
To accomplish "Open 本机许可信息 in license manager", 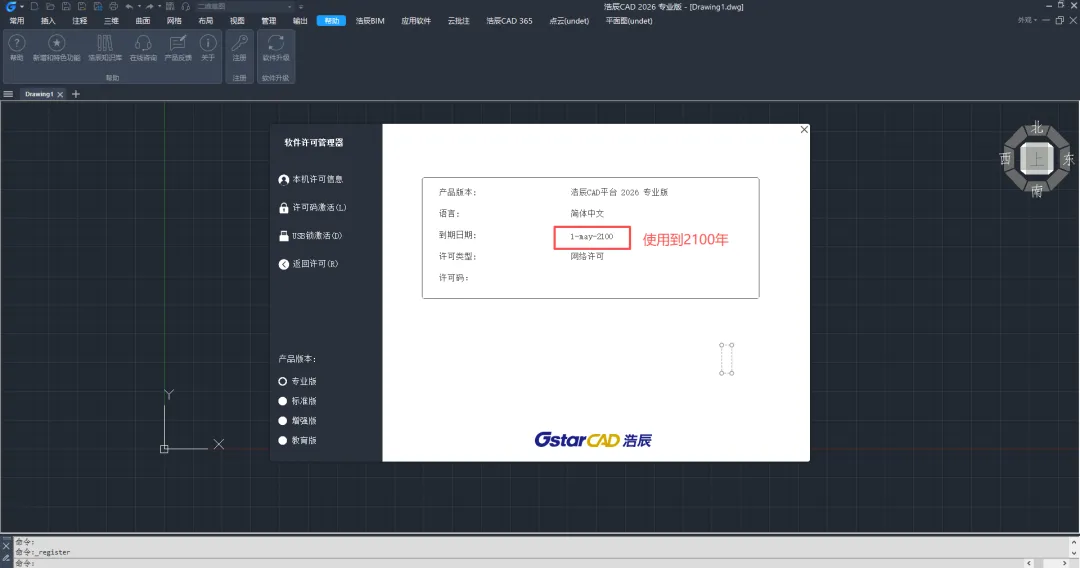I will (x=311, y=180).
